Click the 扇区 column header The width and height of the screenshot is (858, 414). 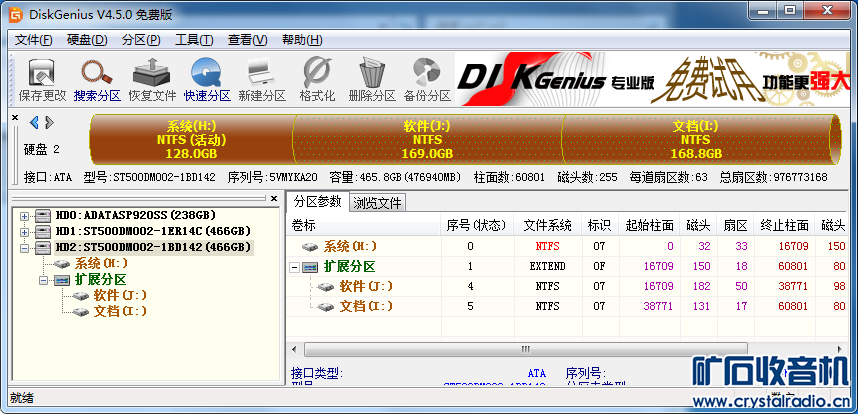pos(735,225)
